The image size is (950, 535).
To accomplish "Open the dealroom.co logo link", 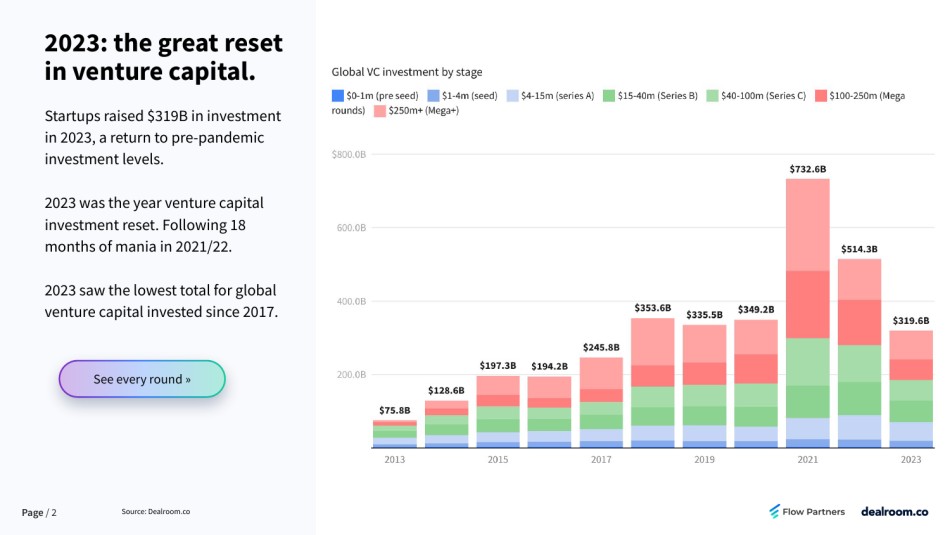I will click(x=894, y=511).
